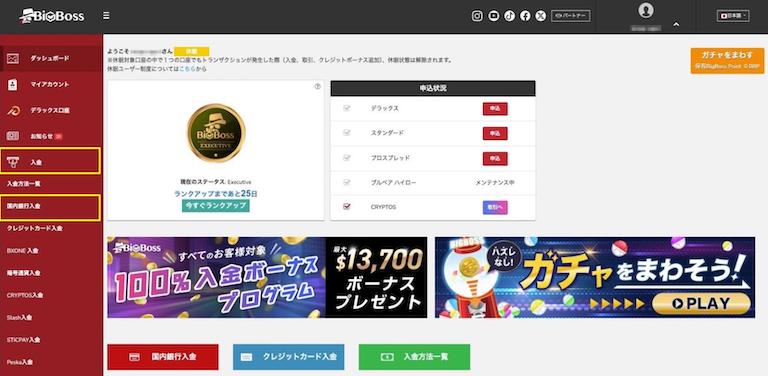
Task: Click the お知らせ red notification badge
Action: tap(59, 136)
